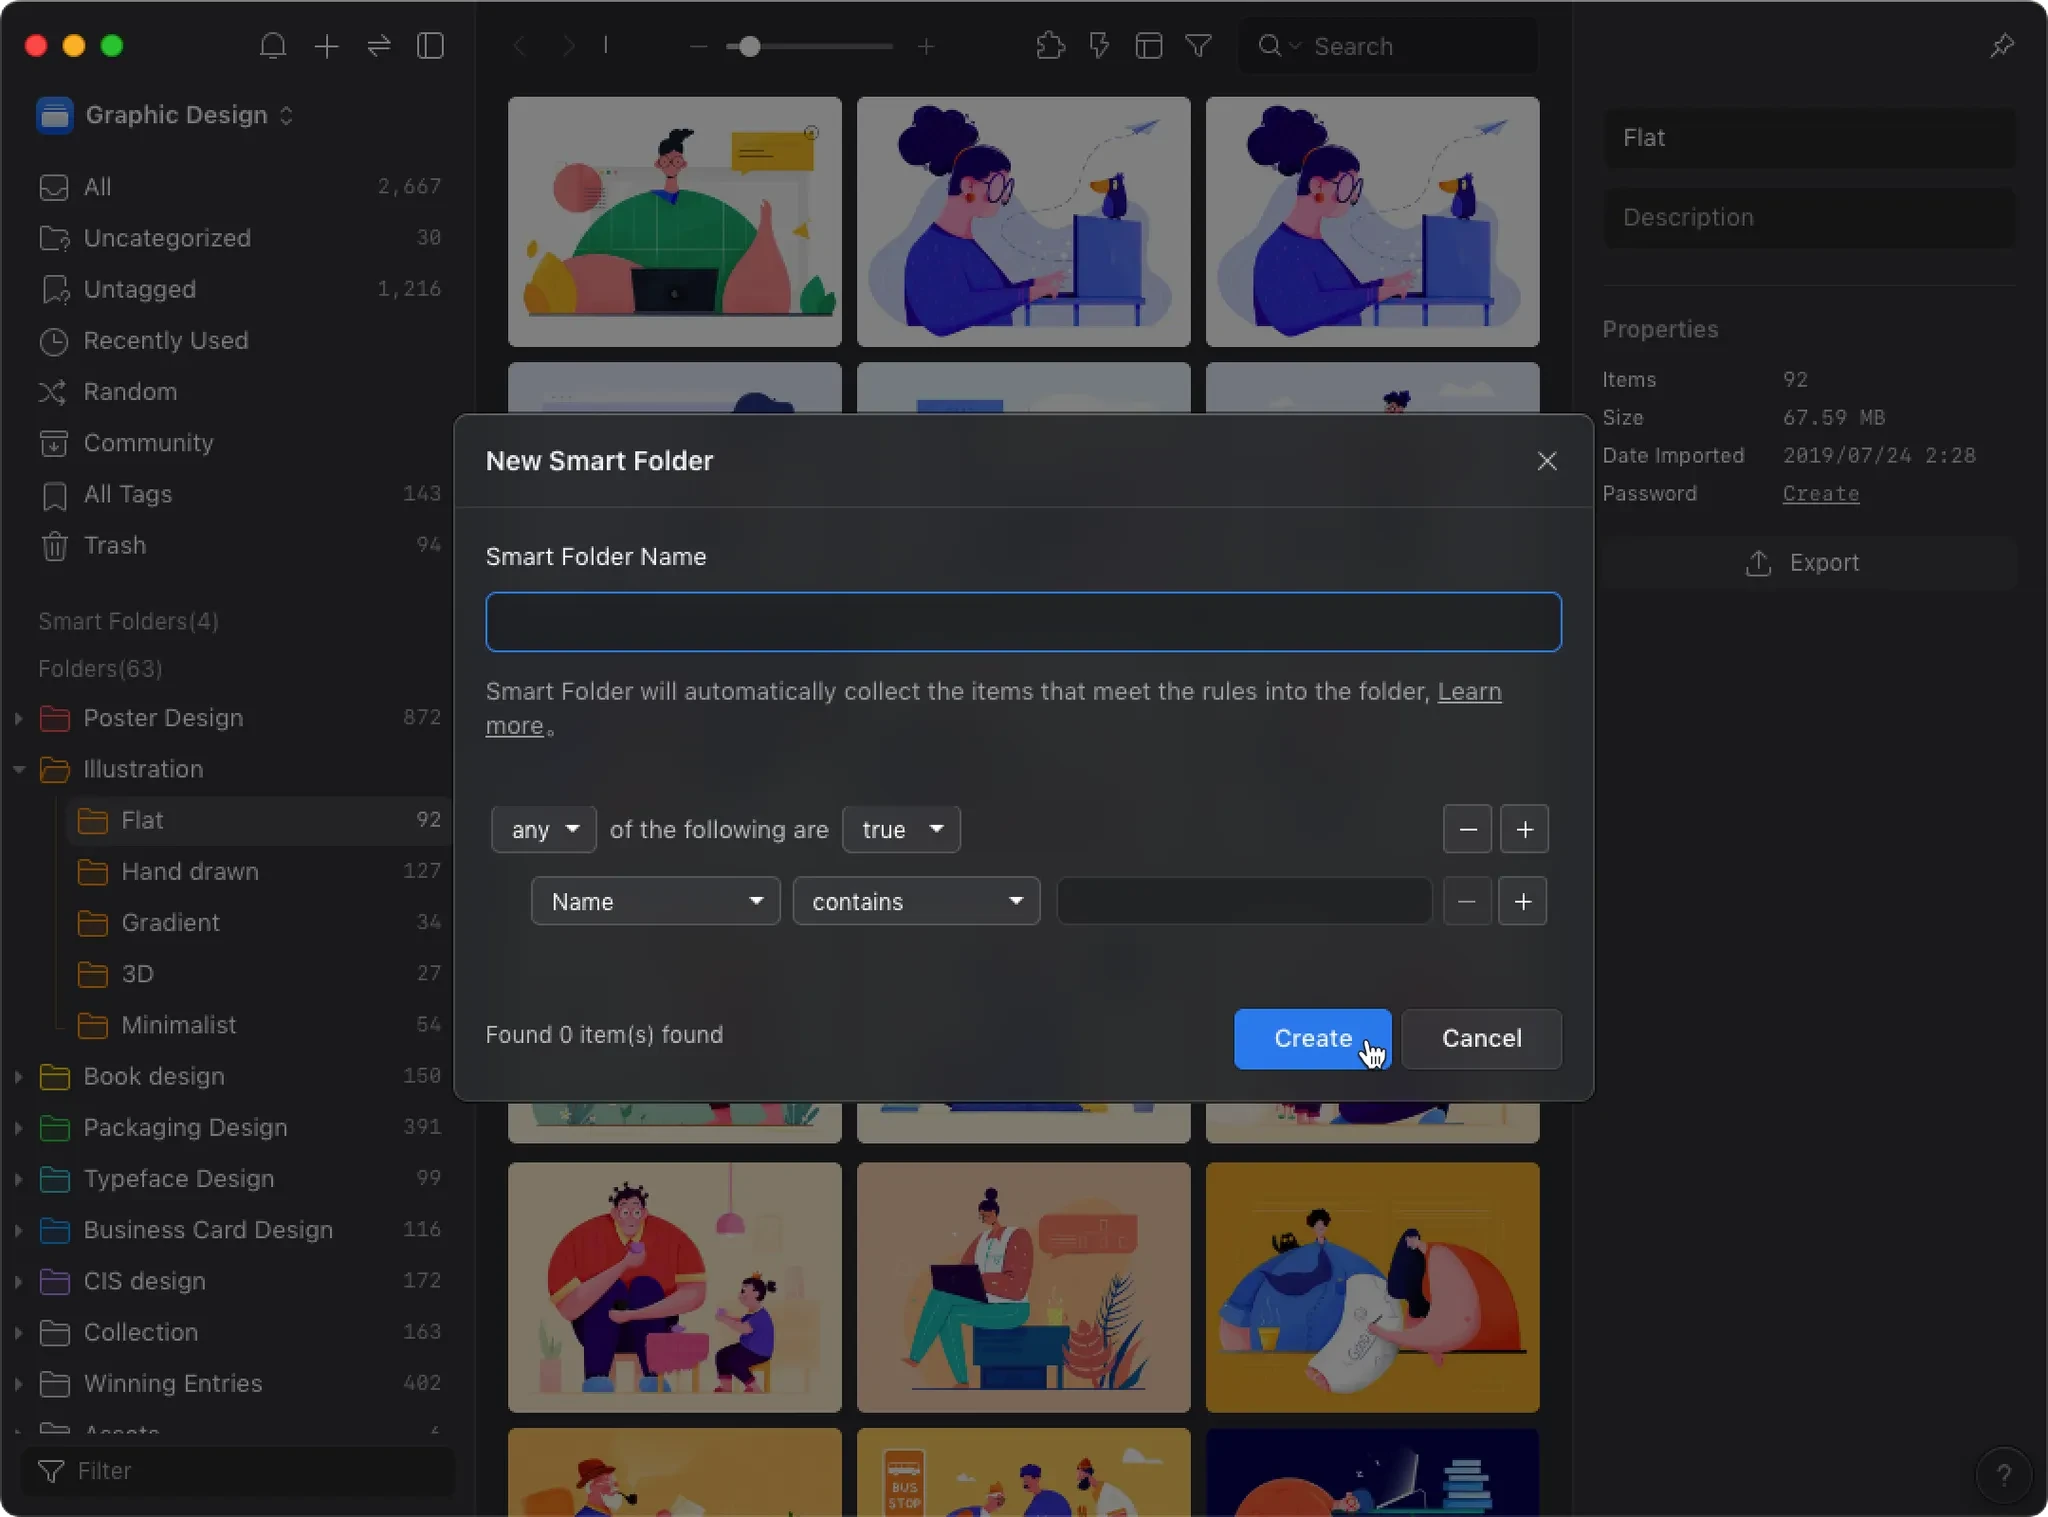Screen dimensions: 2048x1517
Task: Click the Smart Folders(4) section header
Action: point(128,622)
